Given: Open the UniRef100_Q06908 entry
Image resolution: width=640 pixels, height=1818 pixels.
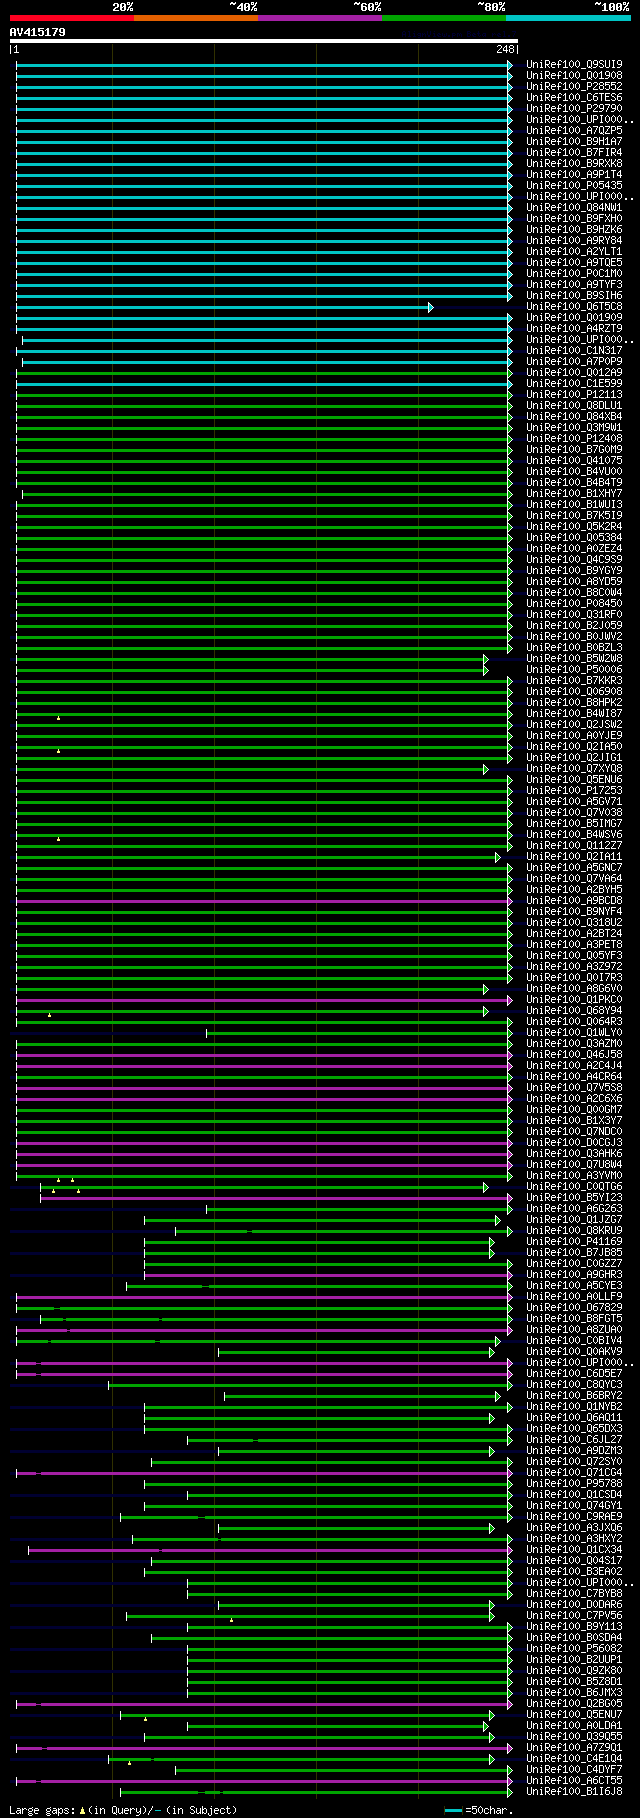Looking at the screenshot, I should pyautogui.click(x=574, y=692).
